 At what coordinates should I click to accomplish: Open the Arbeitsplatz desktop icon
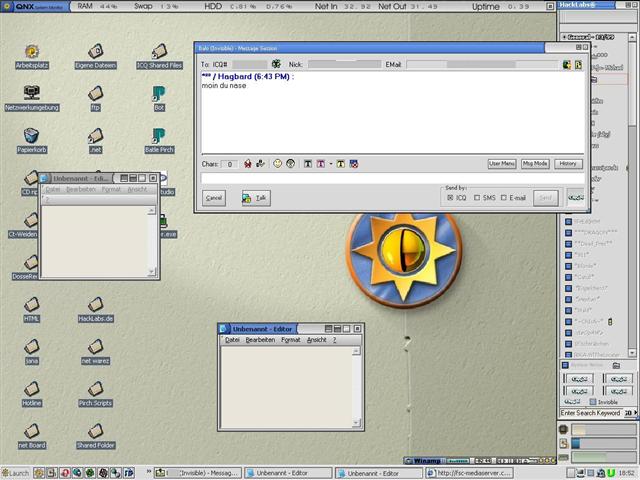(31, 51)
